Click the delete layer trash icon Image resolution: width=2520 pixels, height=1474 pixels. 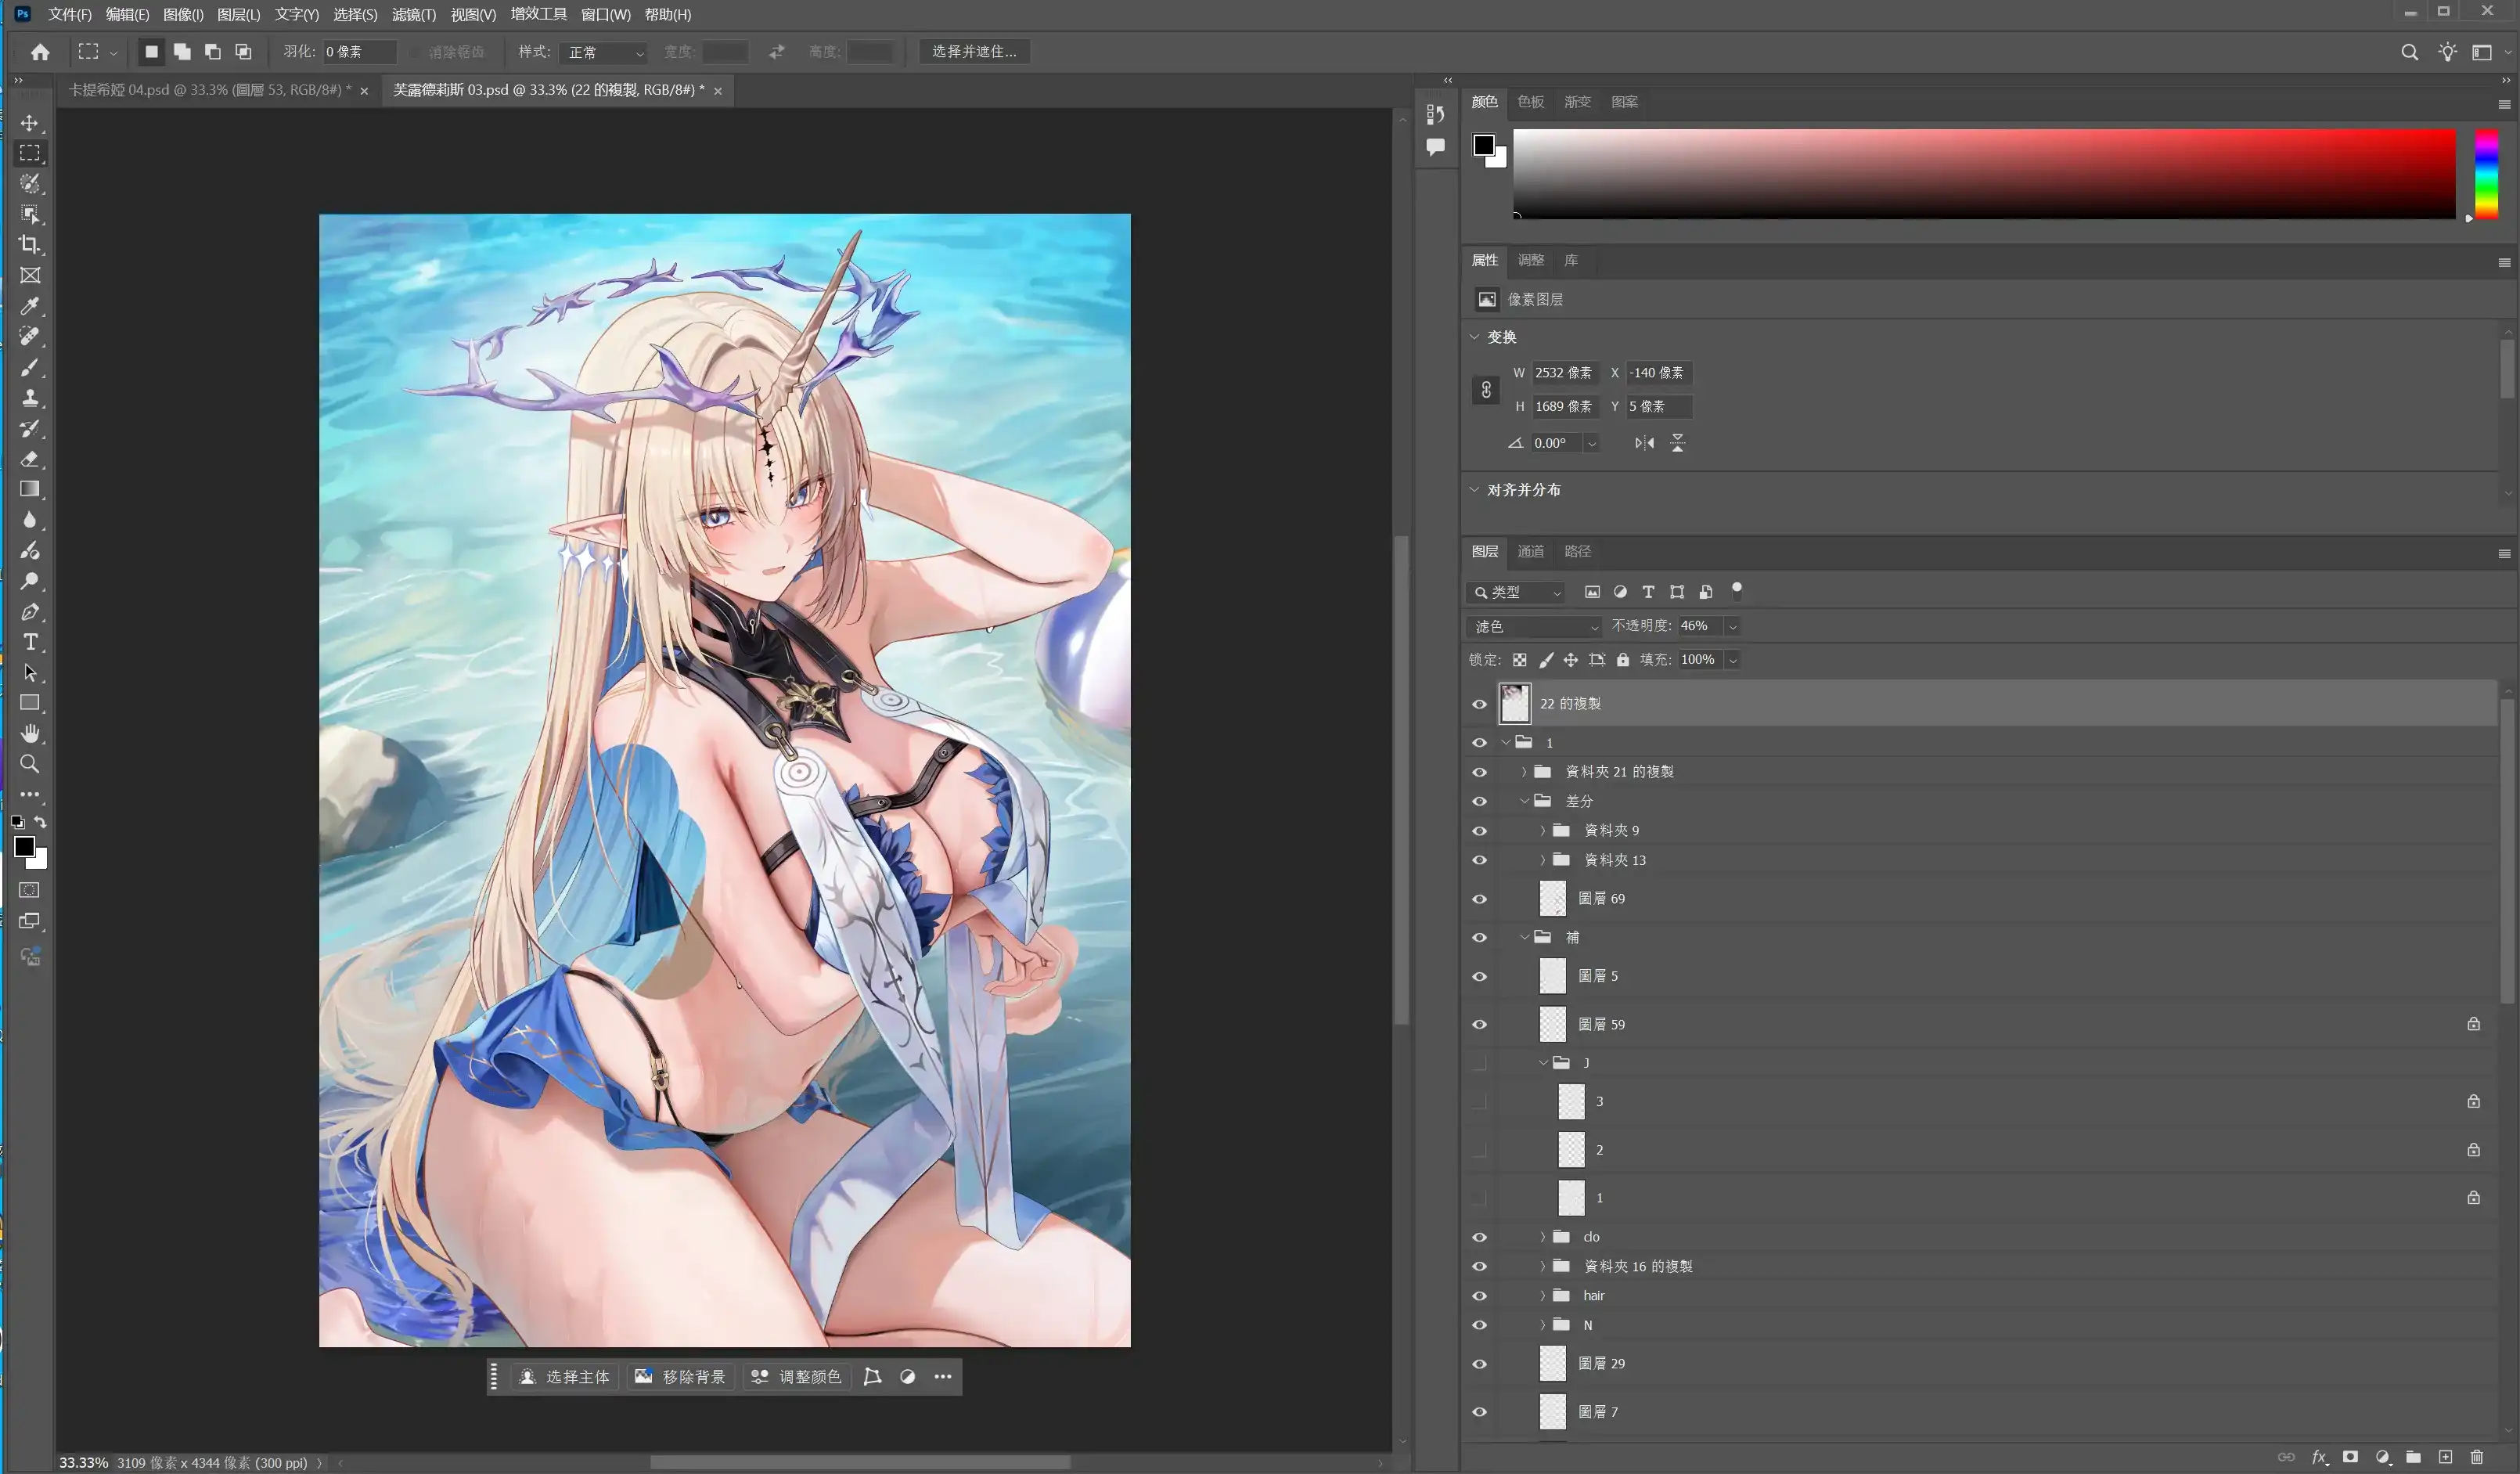point(2476,1457)
